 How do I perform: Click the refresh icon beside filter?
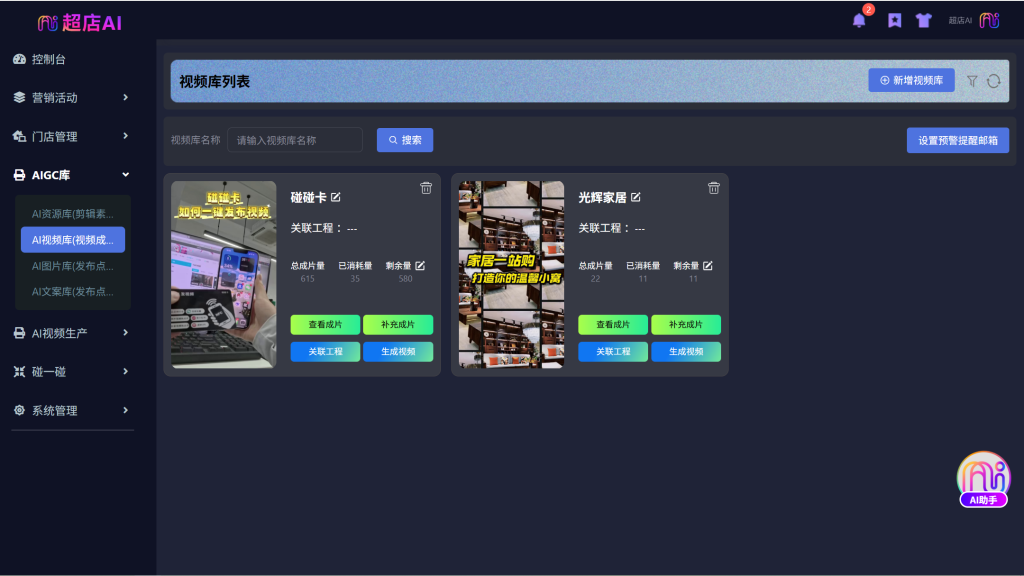pyautogui.click(x=993, y=81)
